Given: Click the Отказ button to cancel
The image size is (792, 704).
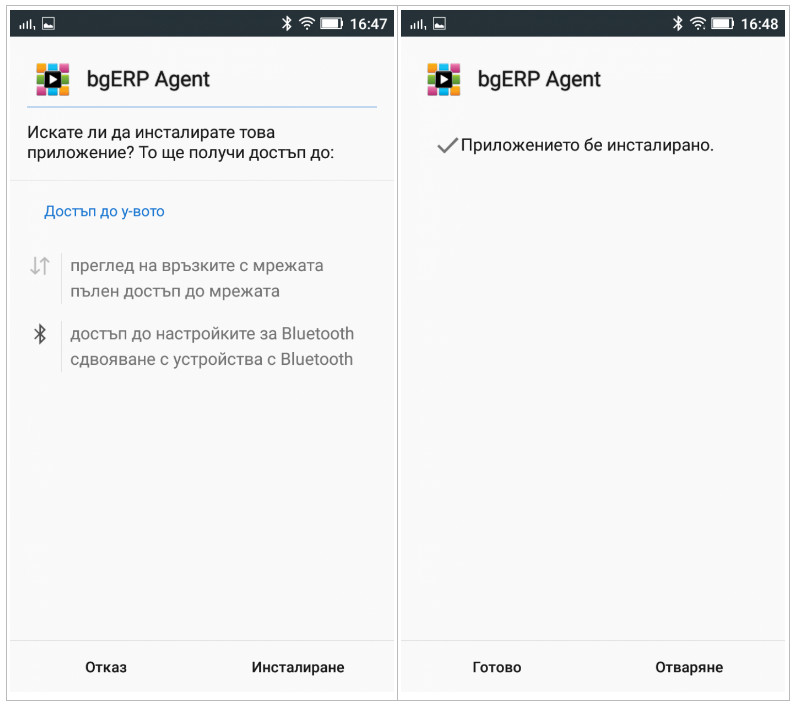Looking at the screenshot, I should 106,667.
